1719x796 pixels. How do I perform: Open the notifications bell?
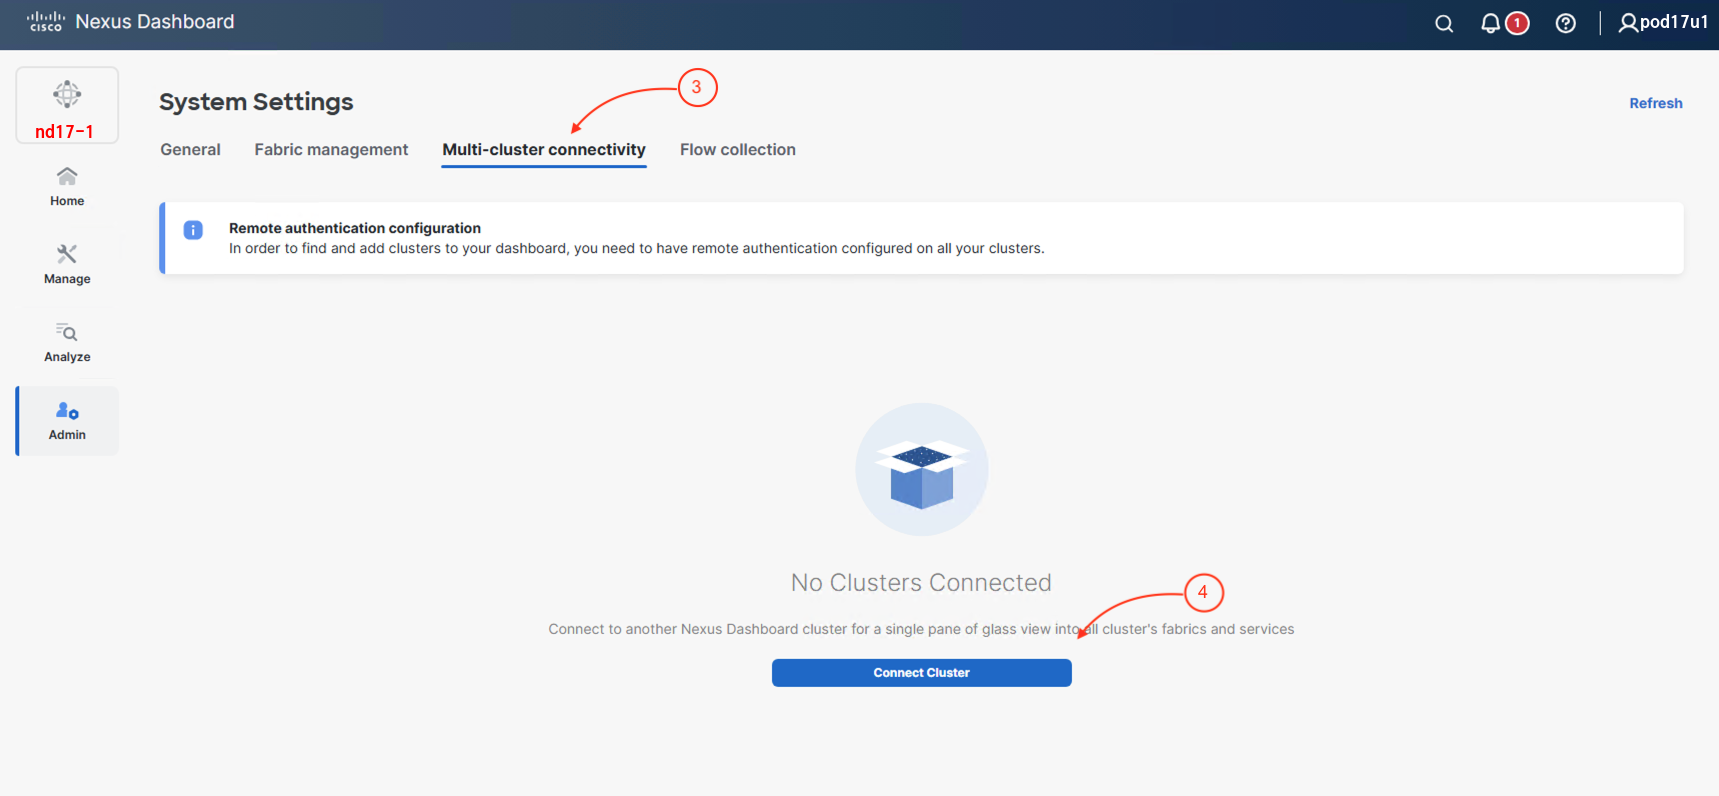pos(1490,24)
